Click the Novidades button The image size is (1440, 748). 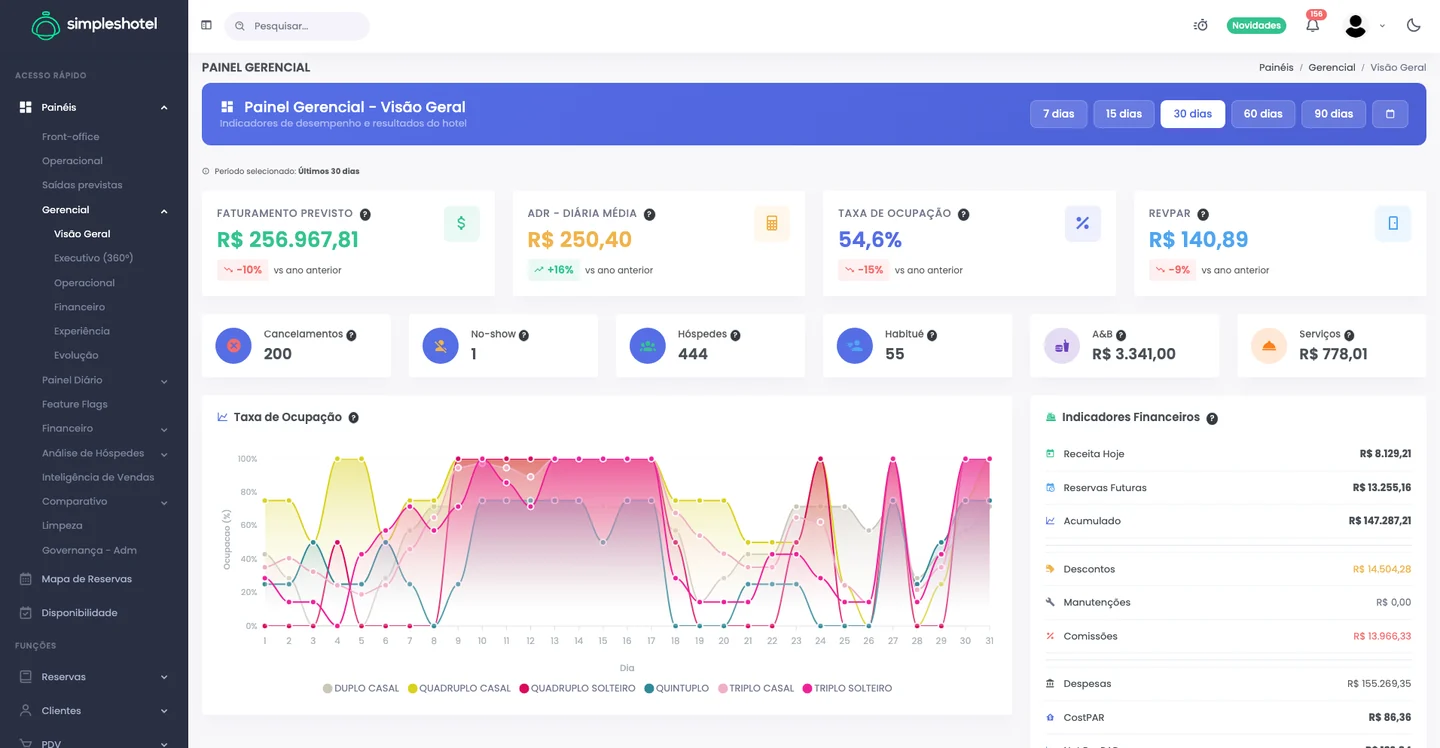(1256, 25)
